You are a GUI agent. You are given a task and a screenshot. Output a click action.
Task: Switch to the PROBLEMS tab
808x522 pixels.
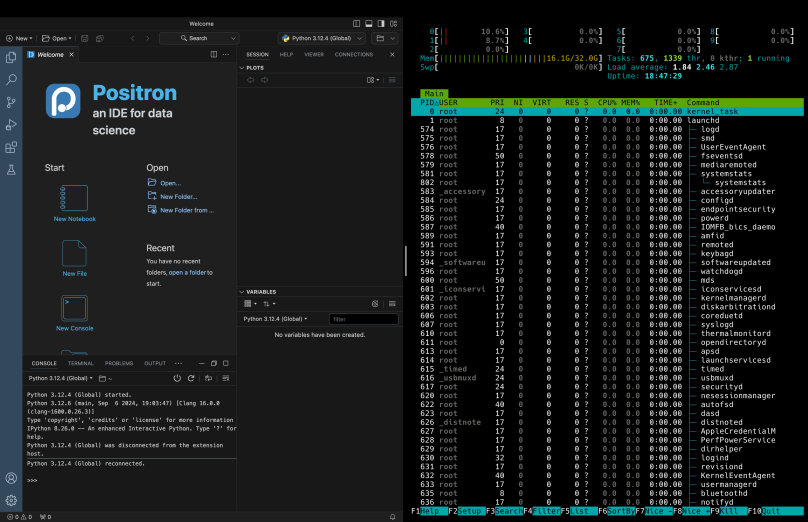click(x=119, y=363)
